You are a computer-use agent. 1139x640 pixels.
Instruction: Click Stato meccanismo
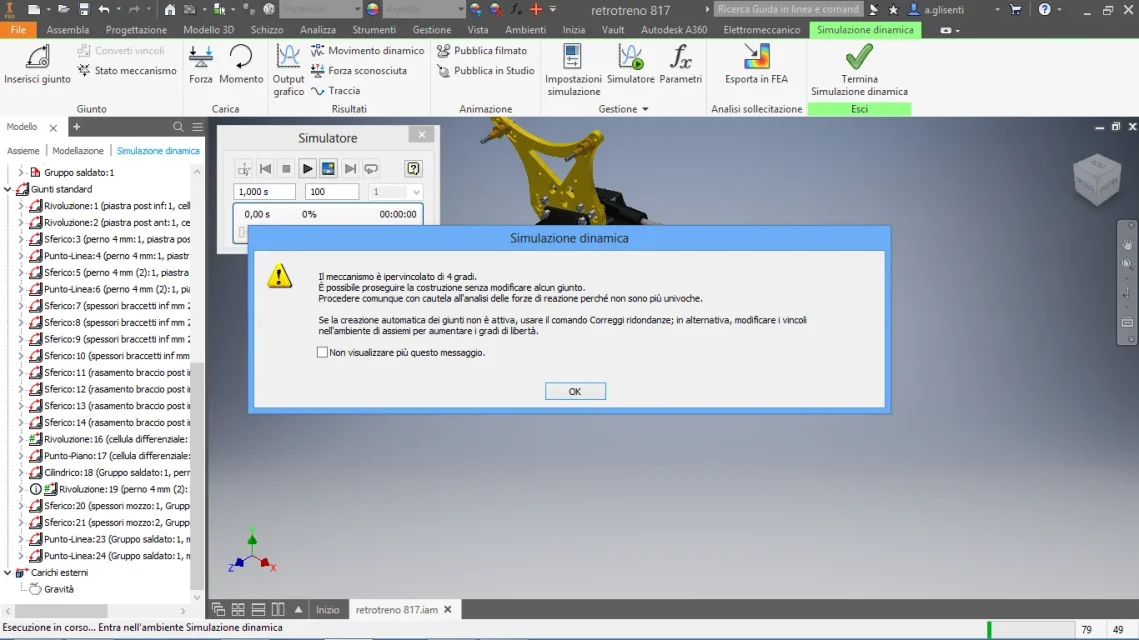[126, 70]
